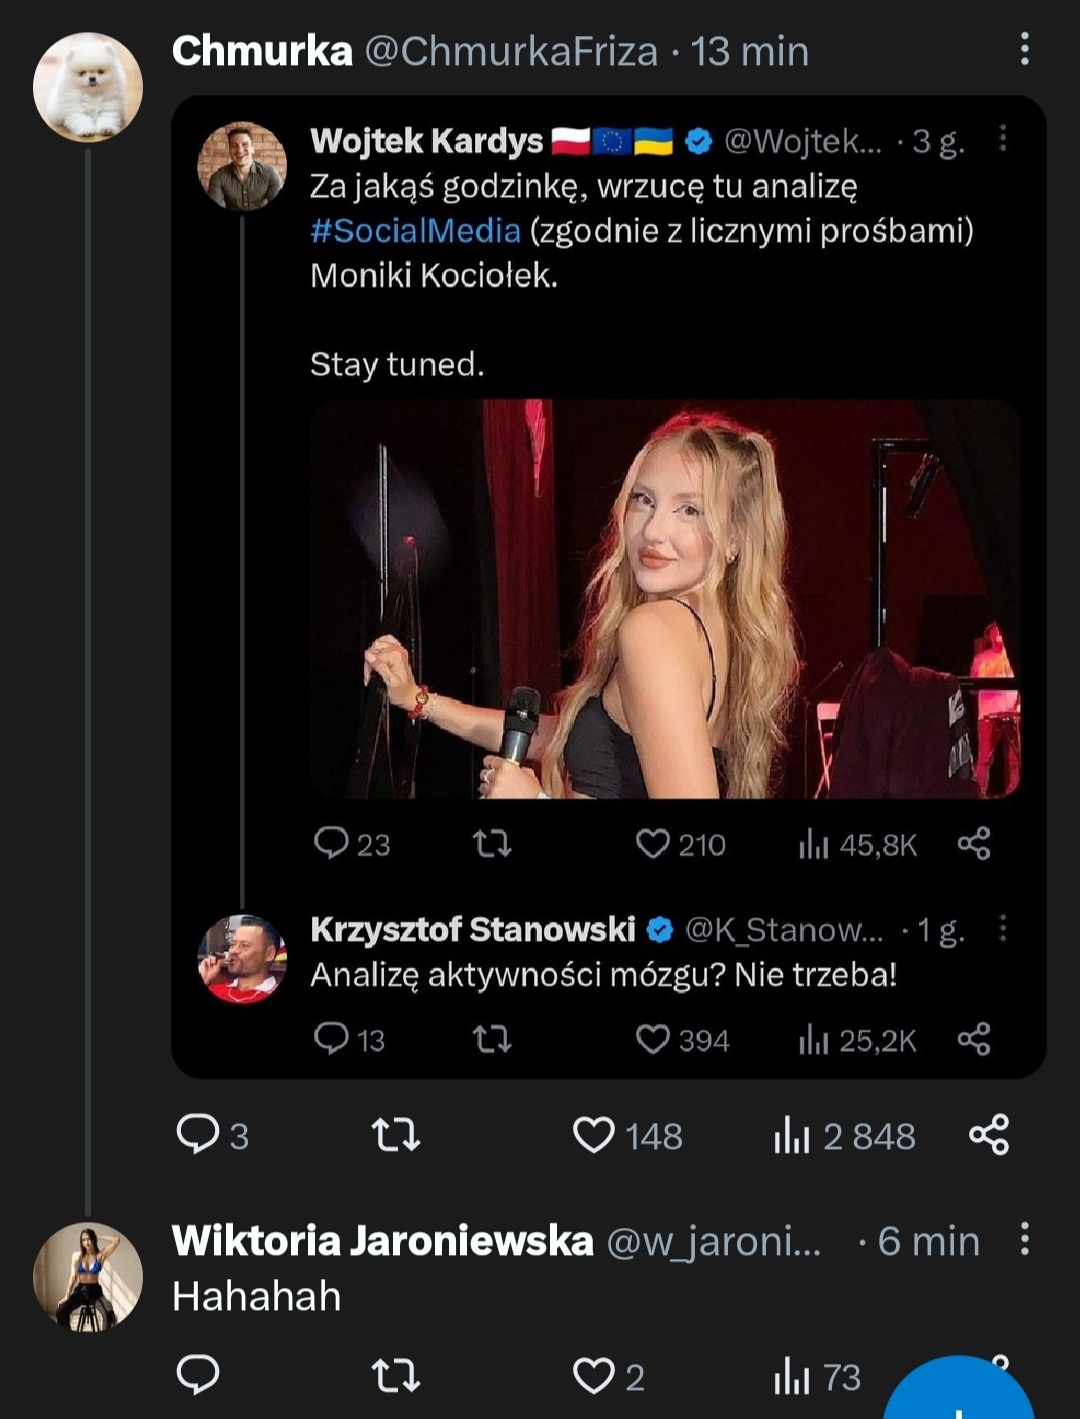1080x1419 pixels.
Task: Open the #SocialMedia hashtag
Action: pyautogui.click(x=415, y=231)
